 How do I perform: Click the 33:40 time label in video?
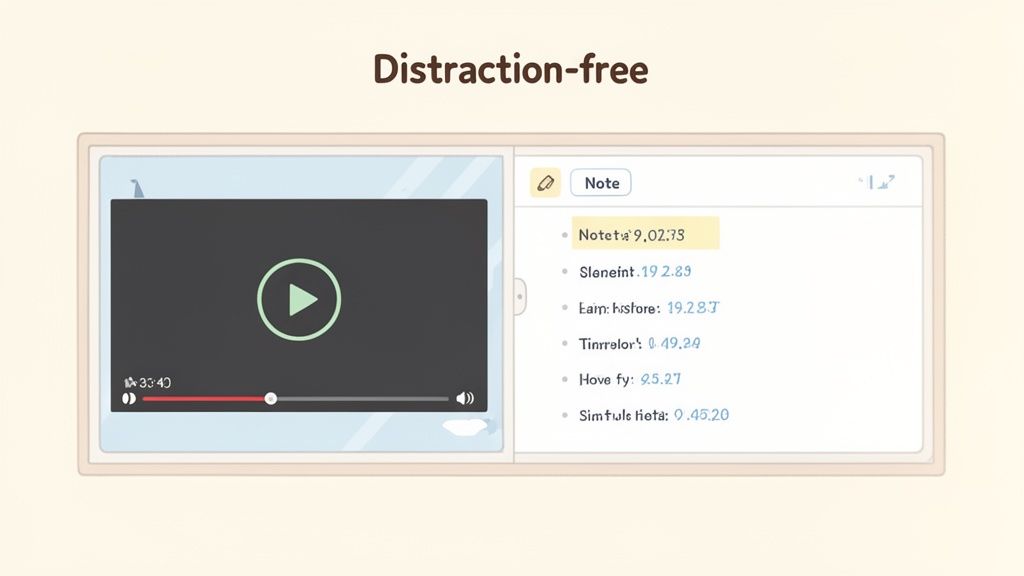pos(148,383)
